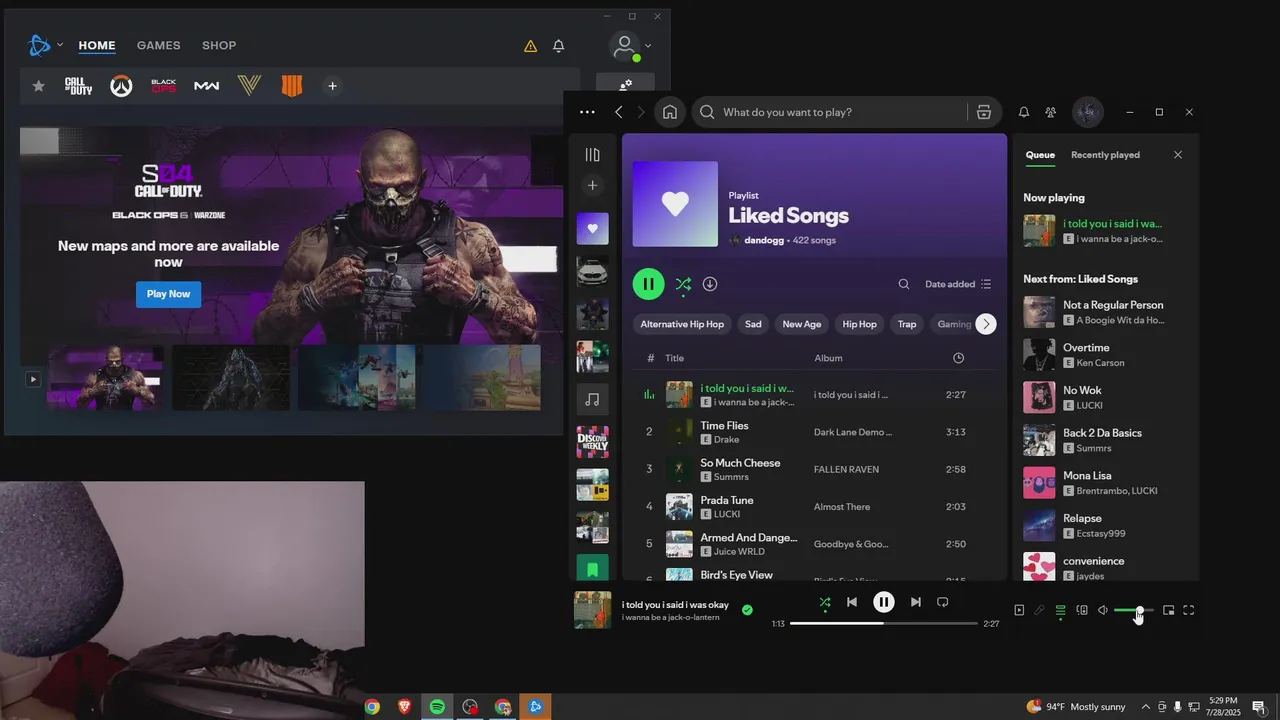Image resolution: width=1280 pixels, height=720 pixels.
Task: Click Play Now button in banner
Action: click(168, 294)
